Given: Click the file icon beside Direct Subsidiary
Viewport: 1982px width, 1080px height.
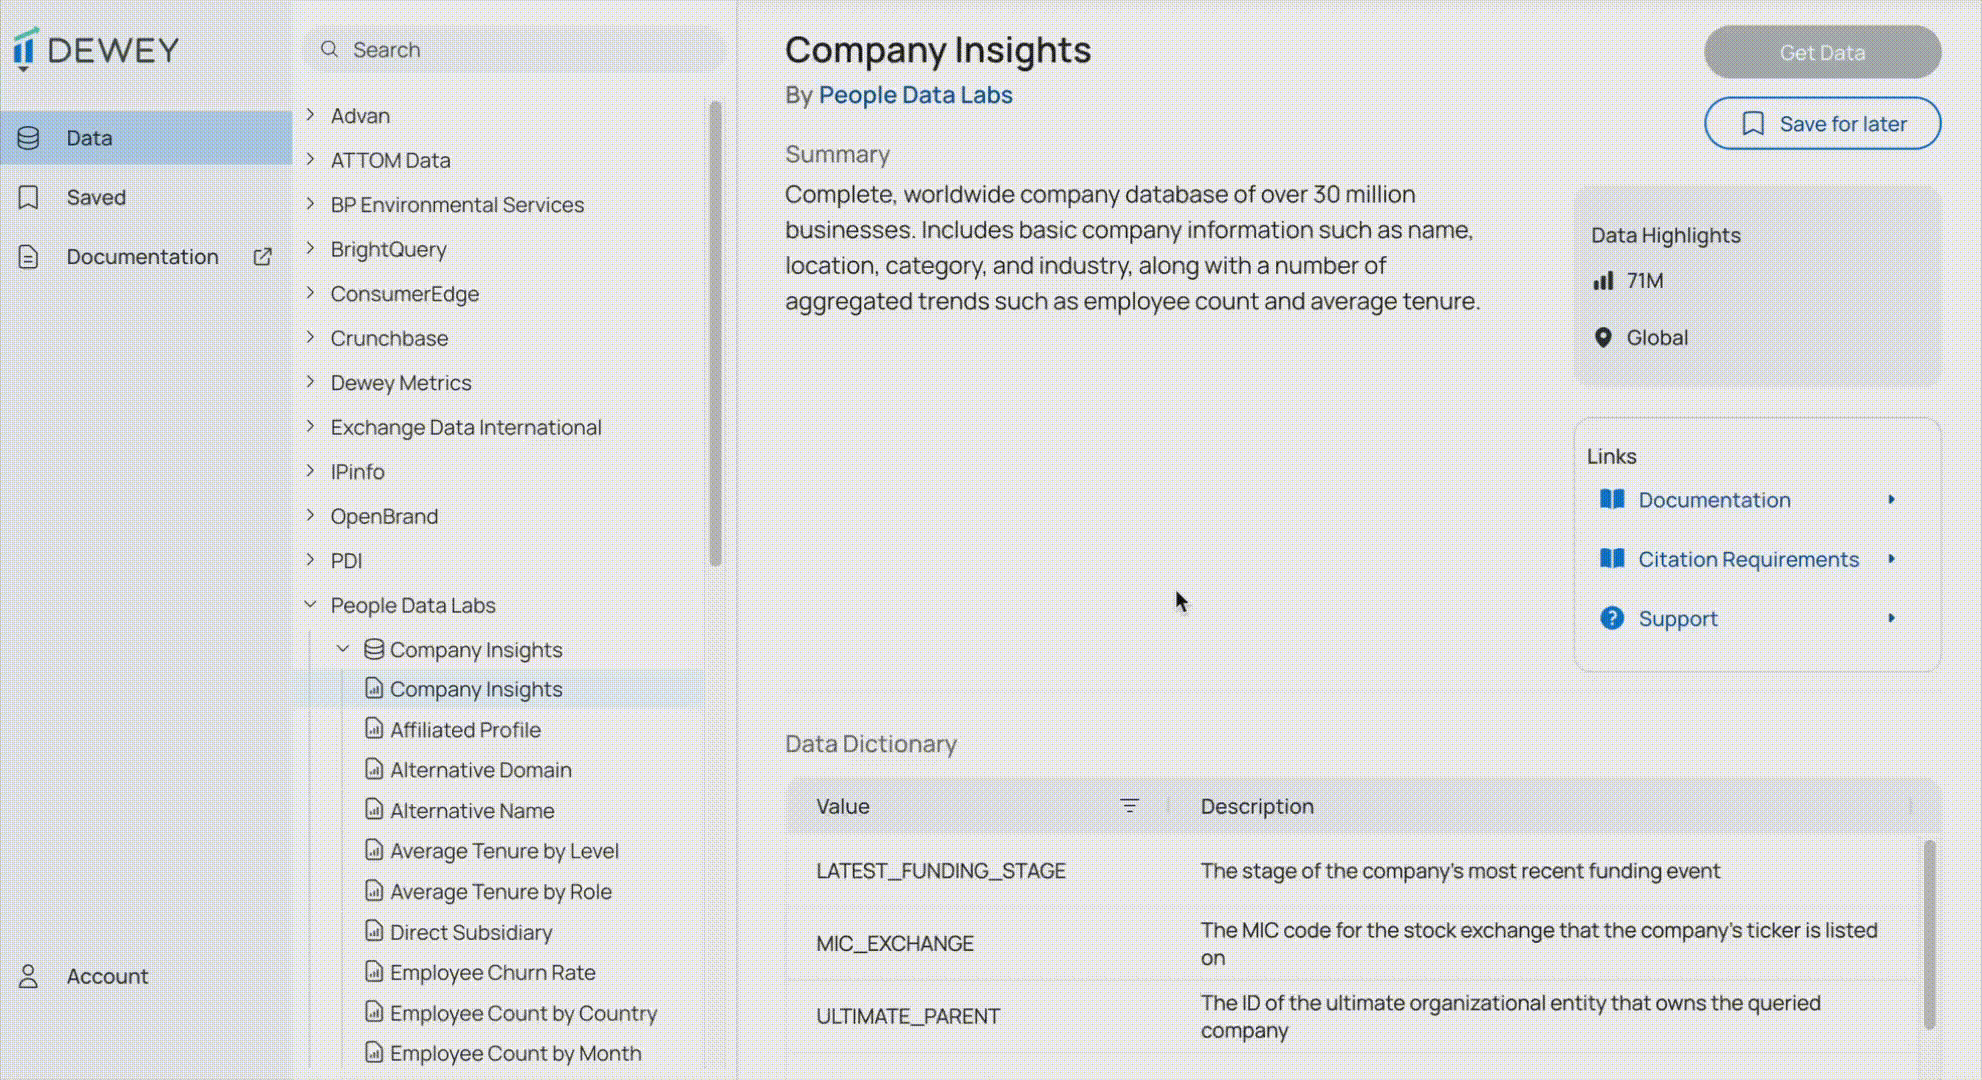Looking at the screenshot, I should click(374, 932).
